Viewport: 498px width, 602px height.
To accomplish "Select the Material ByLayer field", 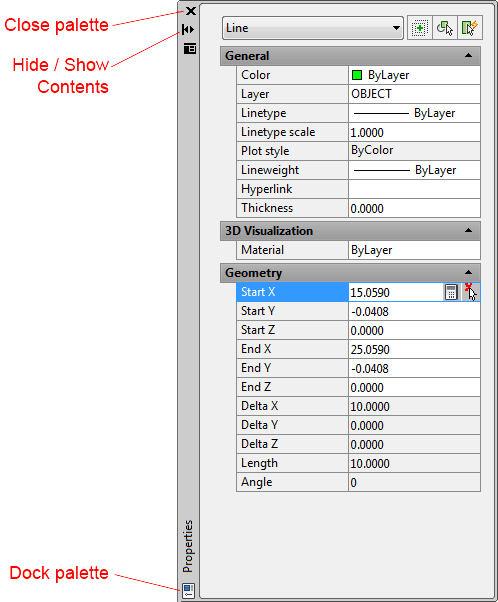I will pos(414,250).
